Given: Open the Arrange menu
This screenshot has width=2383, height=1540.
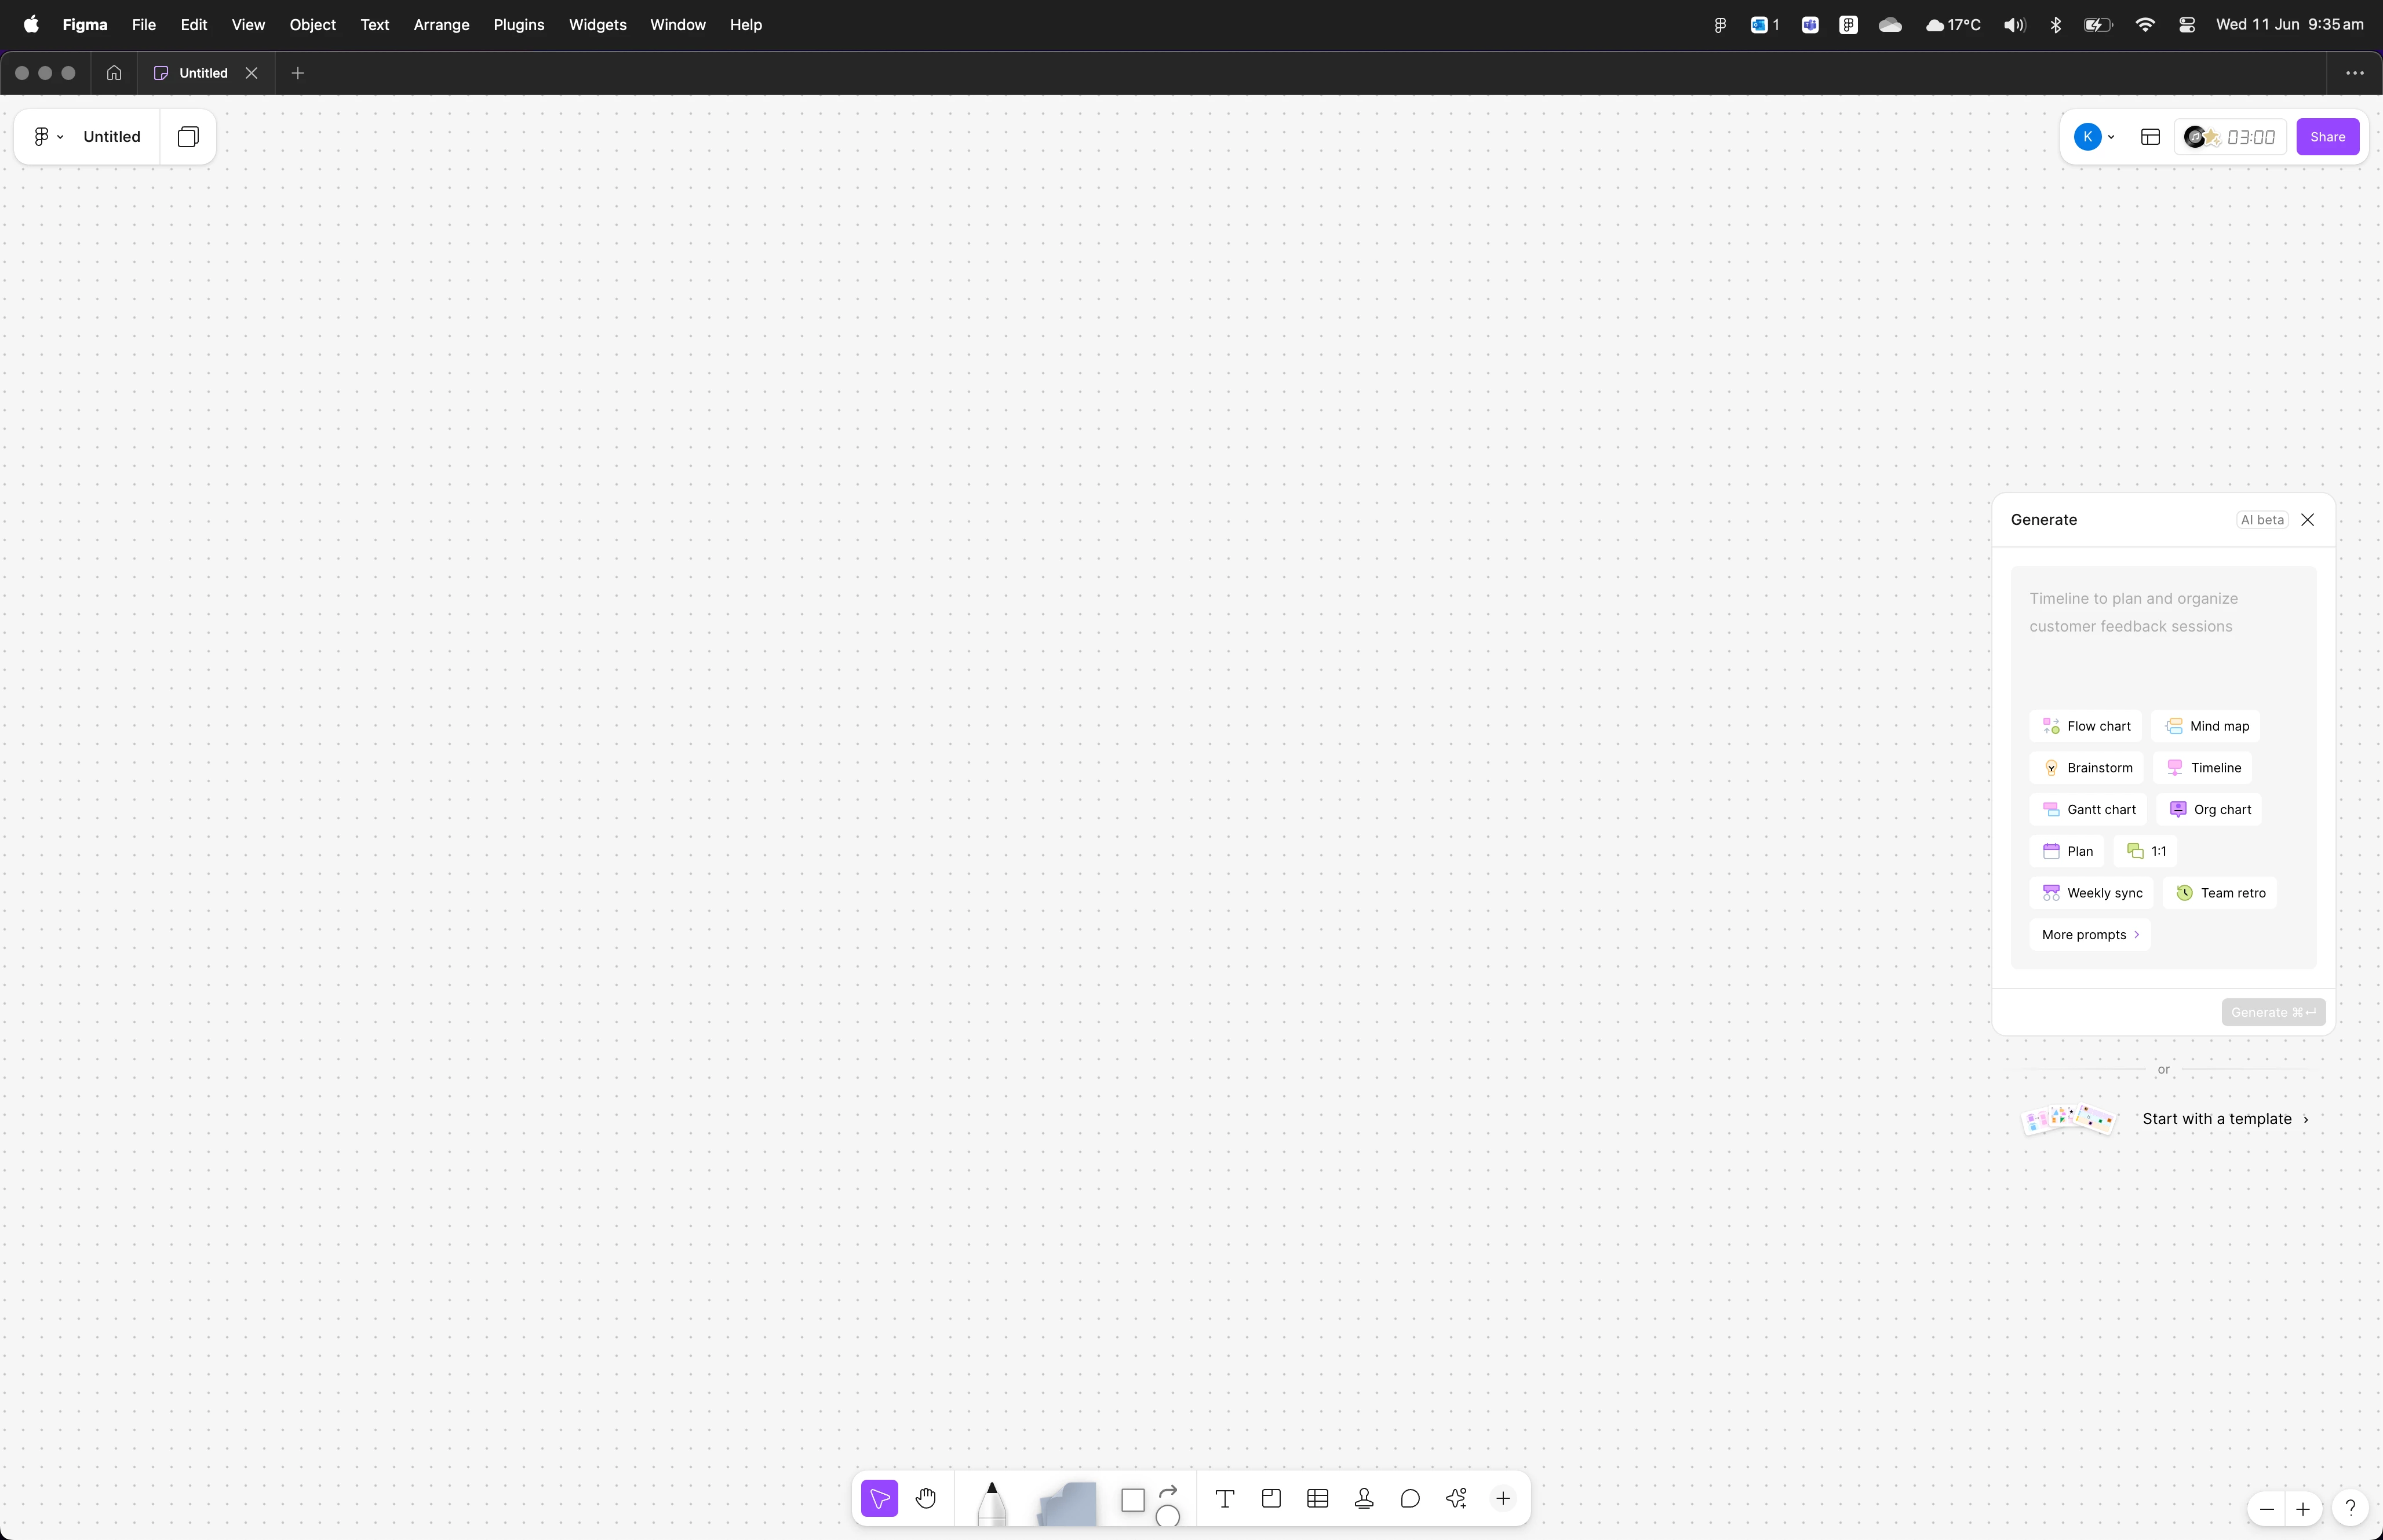Looking at the screenshot, I should click(x=441, y=25).
